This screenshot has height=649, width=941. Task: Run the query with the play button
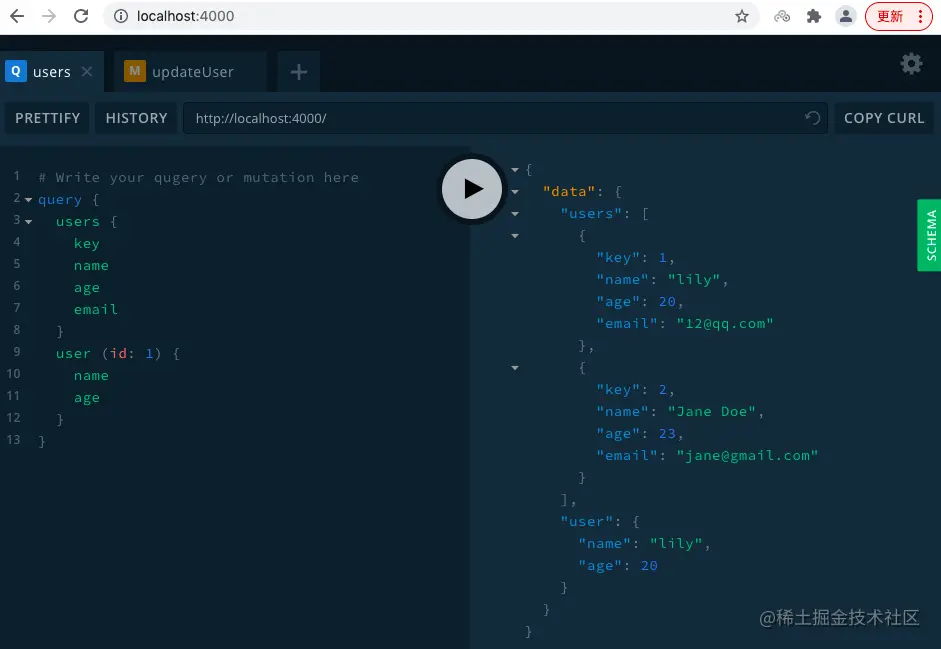pos(472,189)
